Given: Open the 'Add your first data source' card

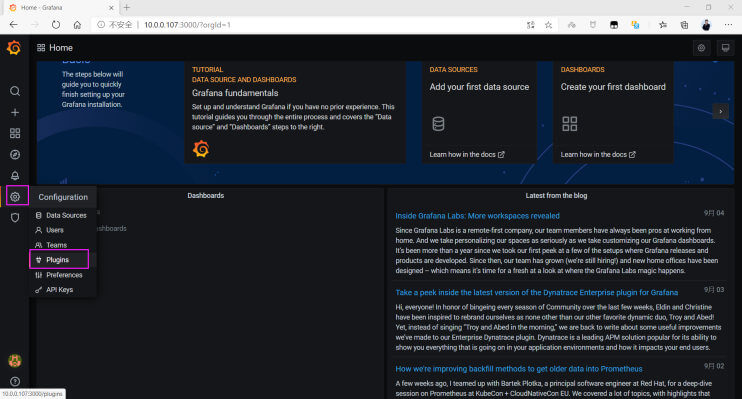Looking at the screenshot, I should click(479, 112).
